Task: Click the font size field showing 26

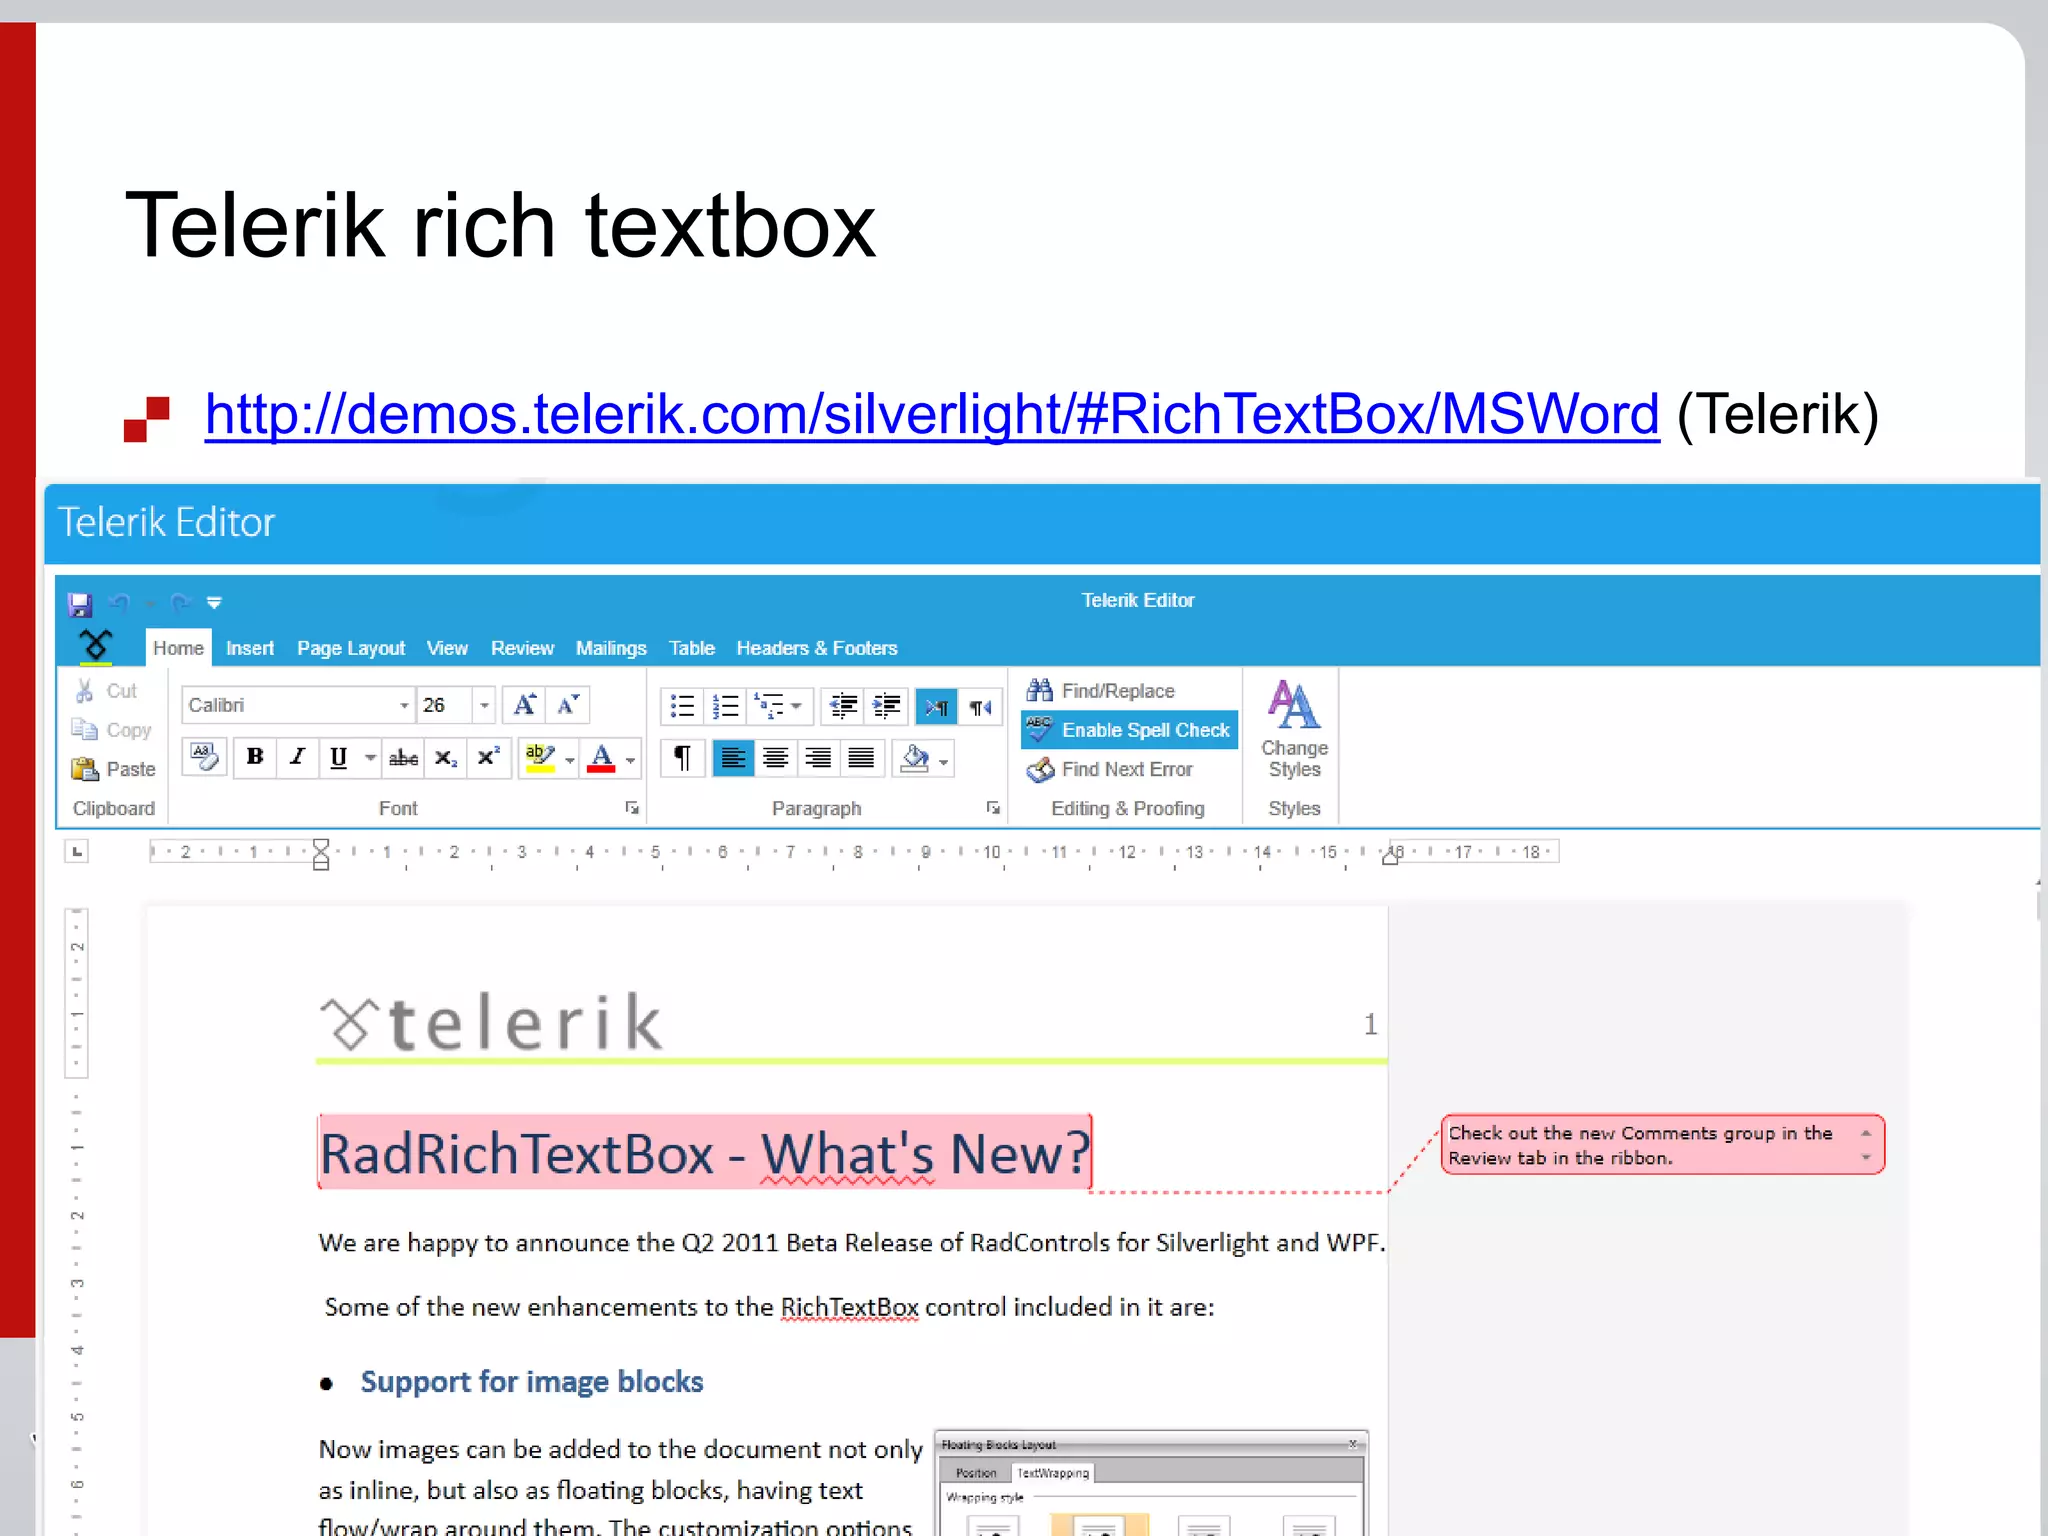Action: pos(444,705)
